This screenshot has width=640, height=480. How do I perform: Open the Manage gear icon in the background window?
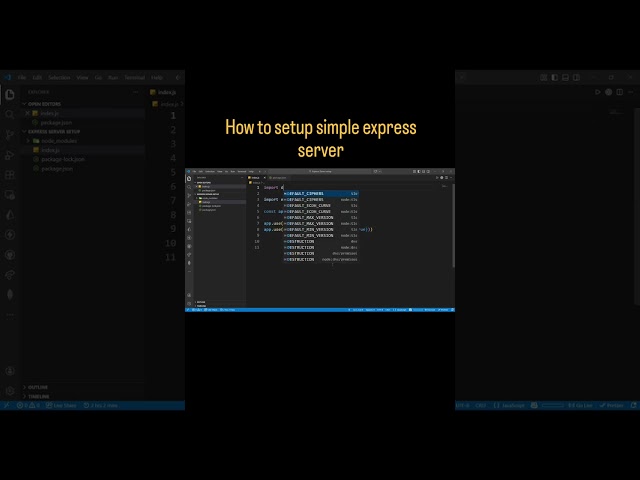click(x=10, y=391)
